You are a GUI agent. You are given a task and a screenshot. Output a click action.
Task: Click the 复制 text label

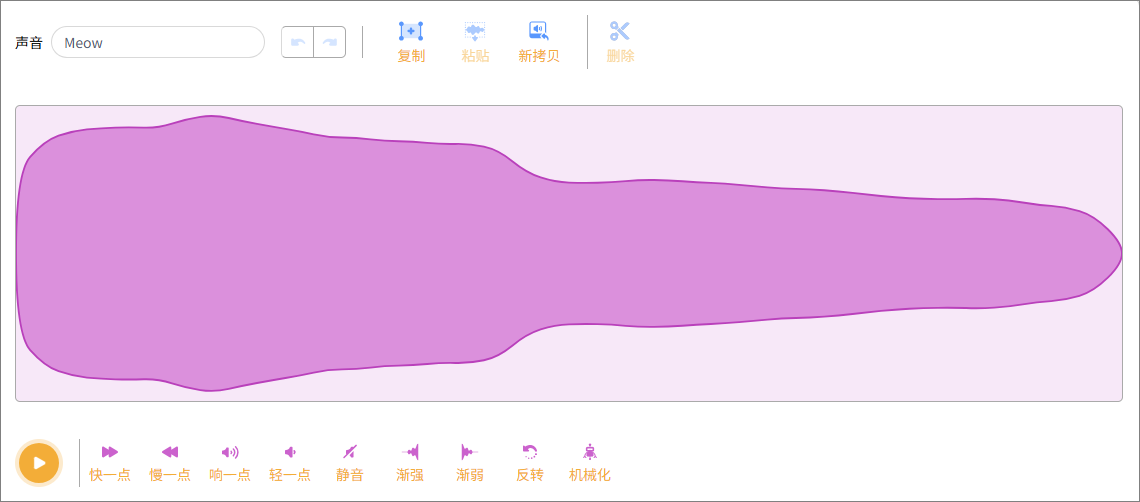pos(411,56)
